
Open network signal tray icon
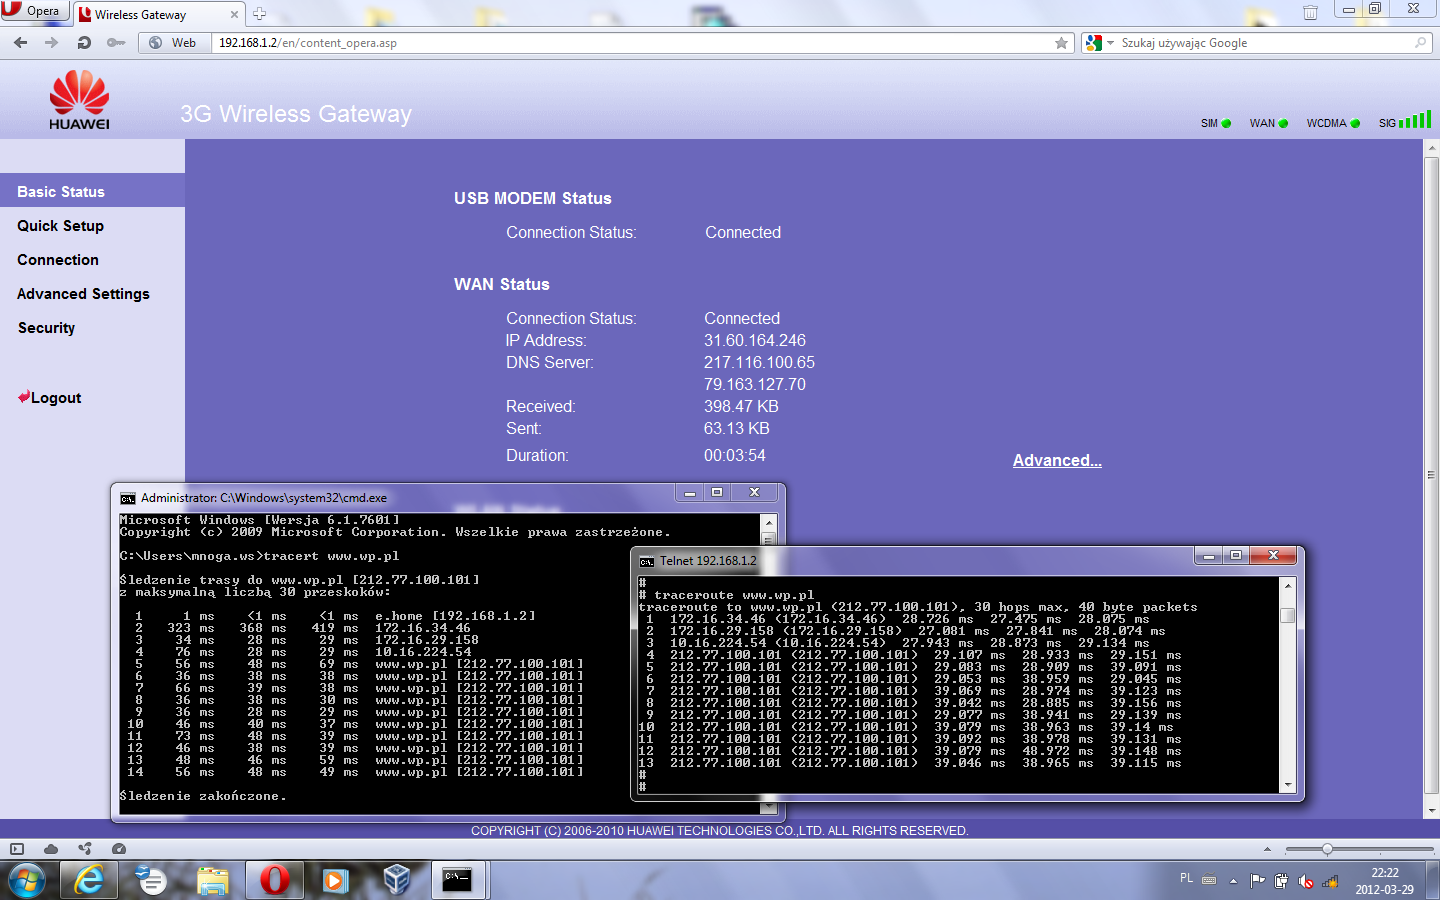point(1330,881)
